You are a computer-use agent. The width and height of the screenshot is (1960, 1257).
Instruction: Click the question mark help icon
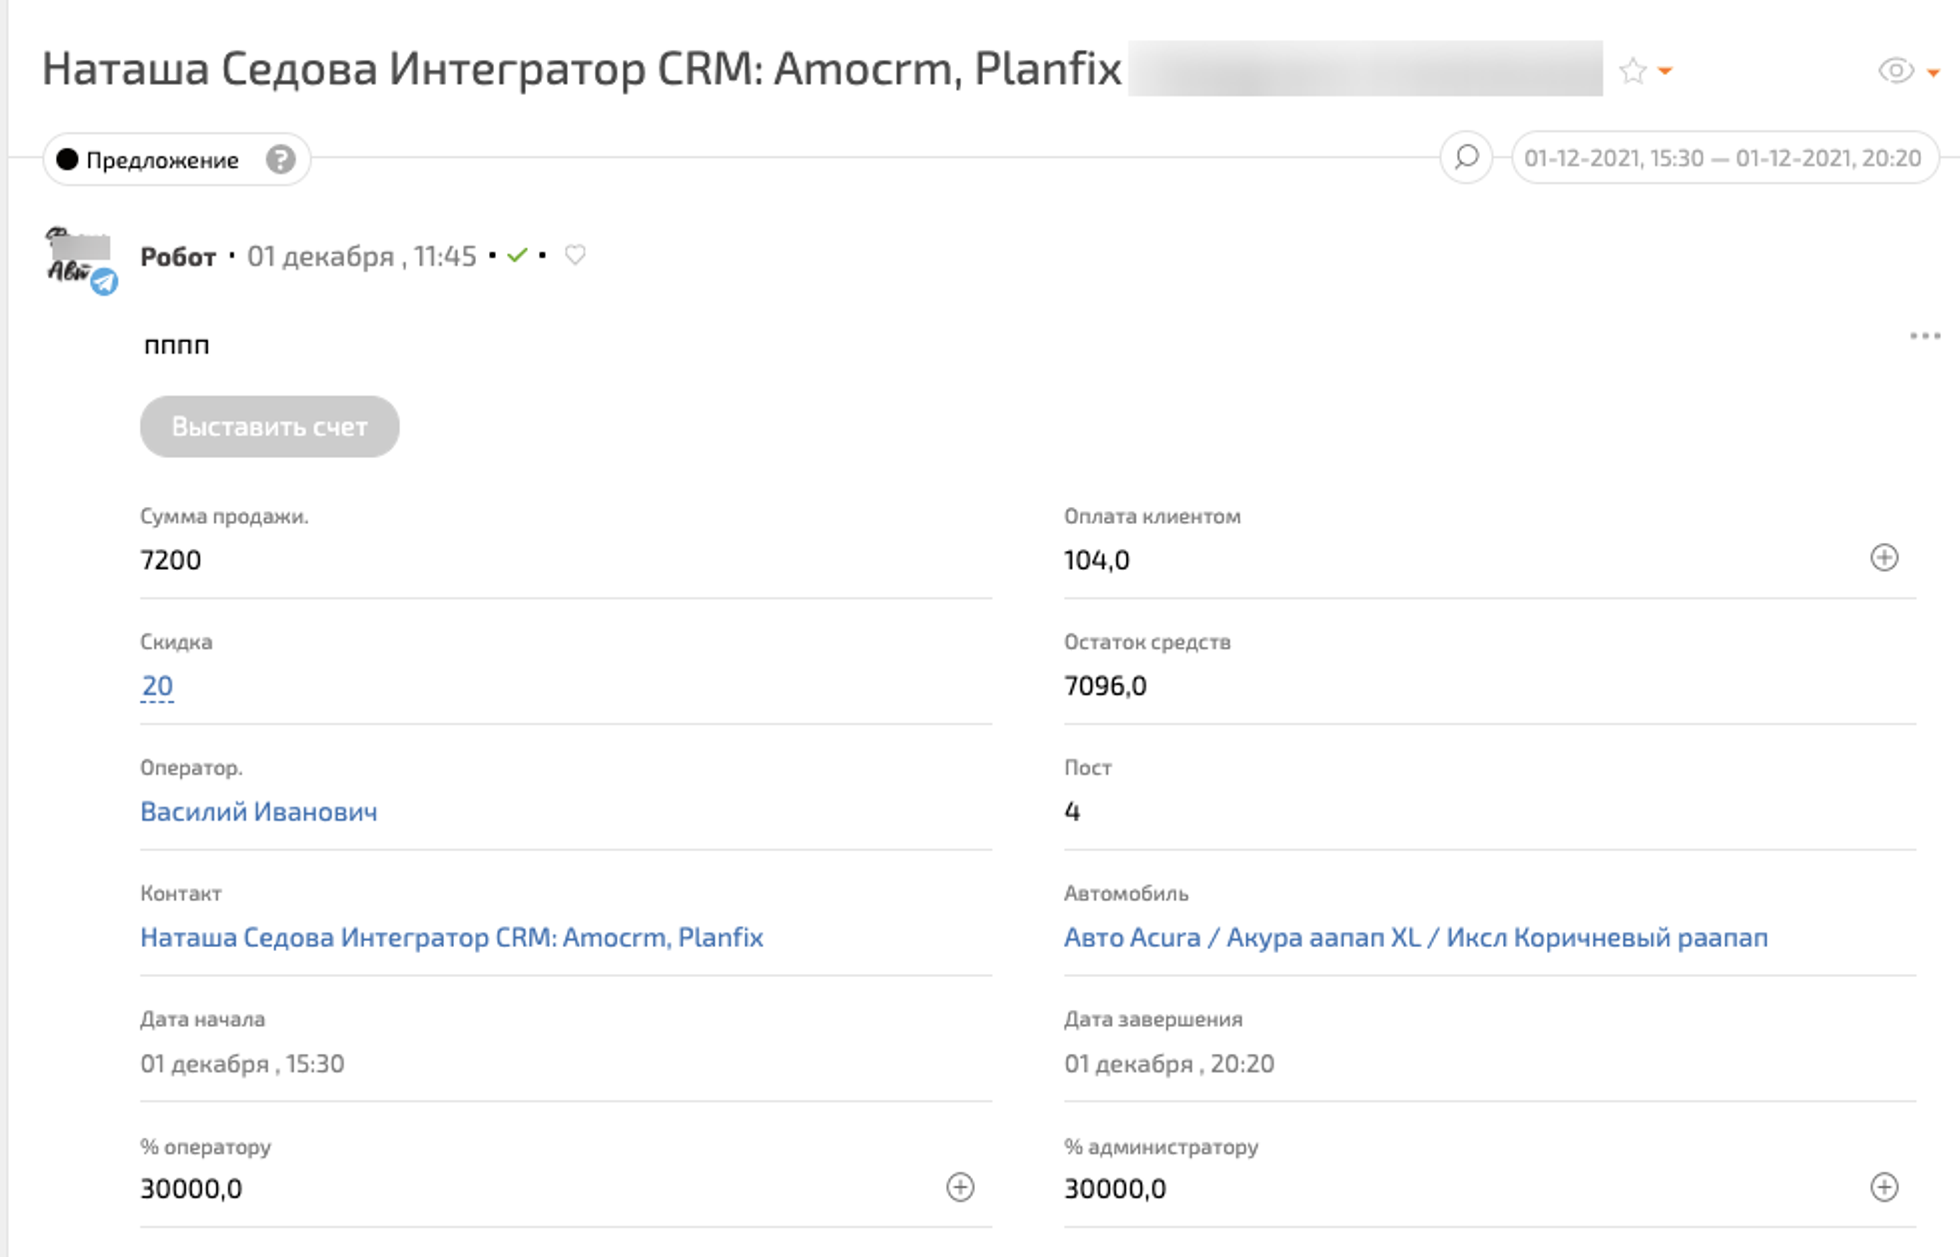[x=280, y=160]
